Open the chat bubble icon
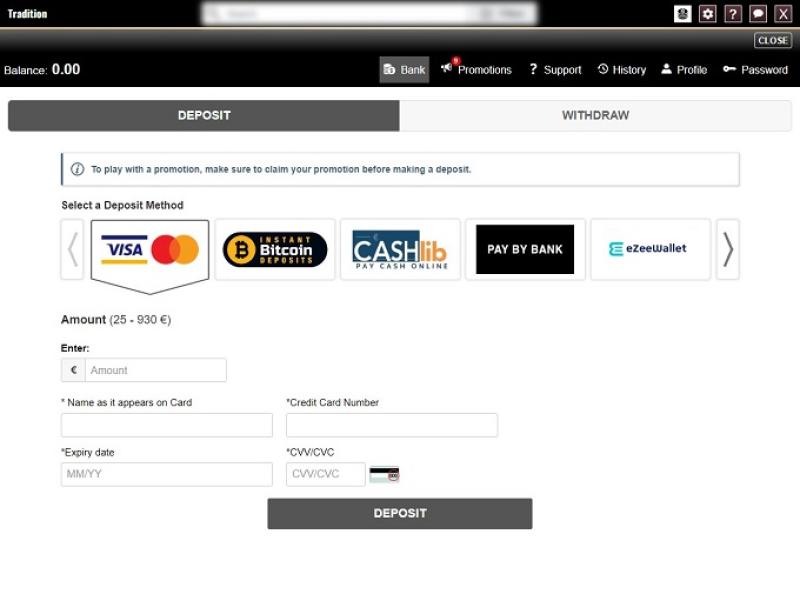Viewport: 800px width, 601px height. [x=758, y=14]
